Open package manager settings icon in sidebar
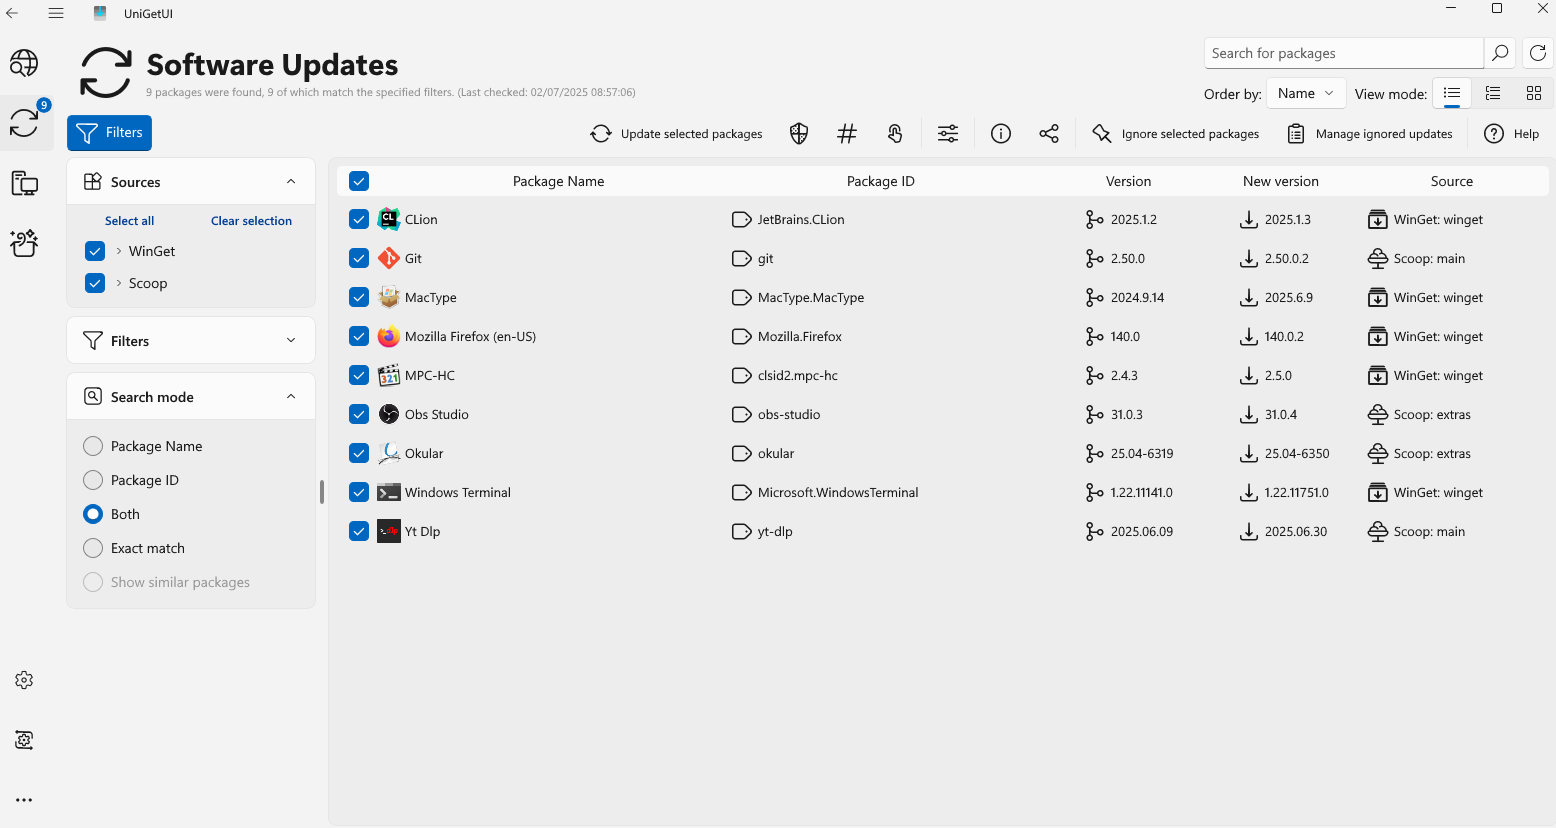 tap(24, 740)
